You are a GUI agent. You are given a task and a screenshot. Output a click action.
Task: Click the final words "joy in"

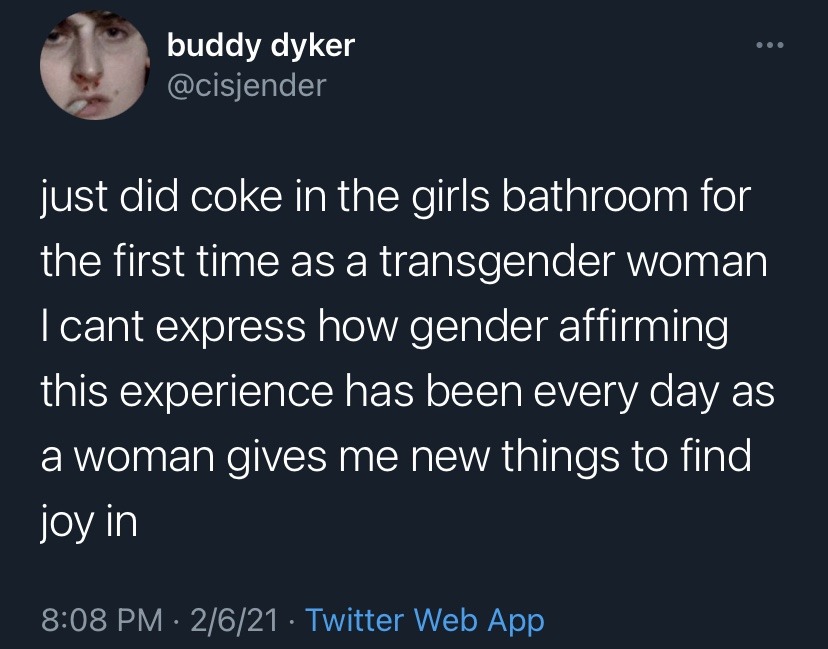[88, 522]
